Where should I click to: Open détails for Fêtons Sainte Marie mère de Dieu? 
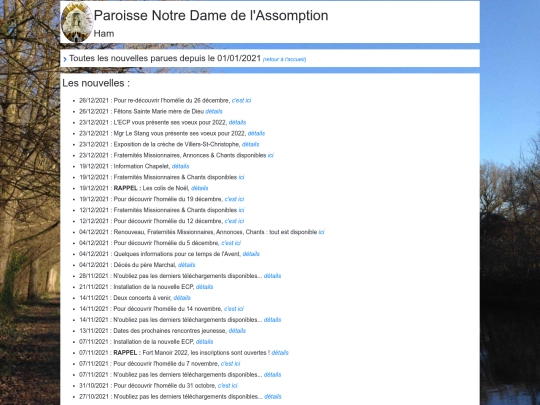[x=214, y=112]
